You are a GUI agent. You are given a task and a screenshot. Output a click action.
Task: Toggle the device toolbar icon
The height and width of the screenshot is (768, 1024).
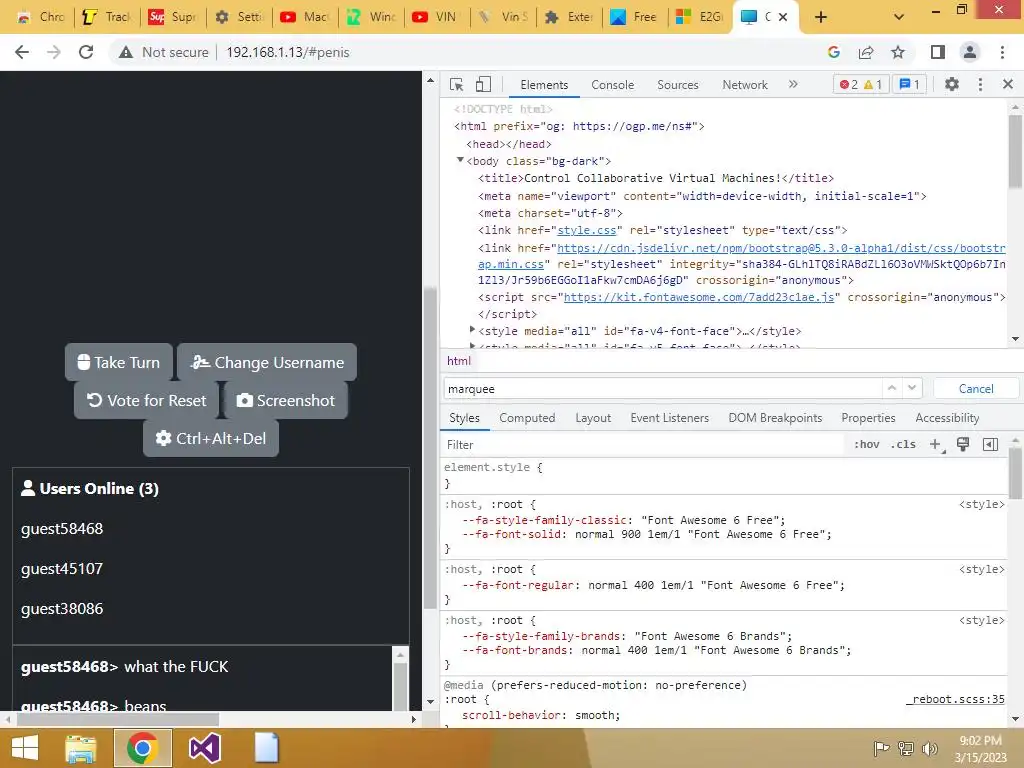[x=483, y=84]
